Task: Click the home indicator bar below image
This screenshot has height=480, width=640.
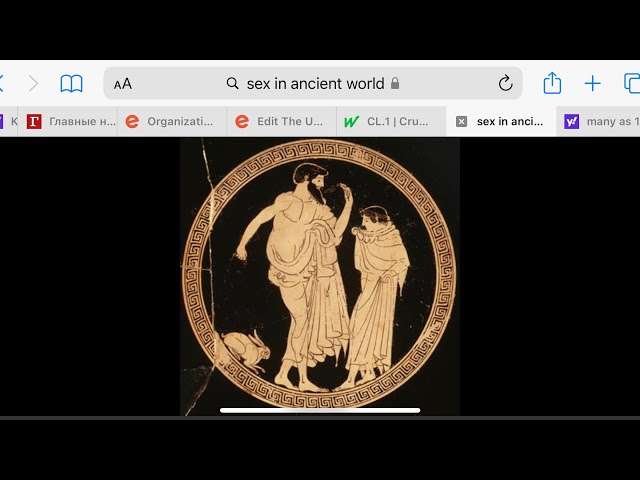Action: 320,410
